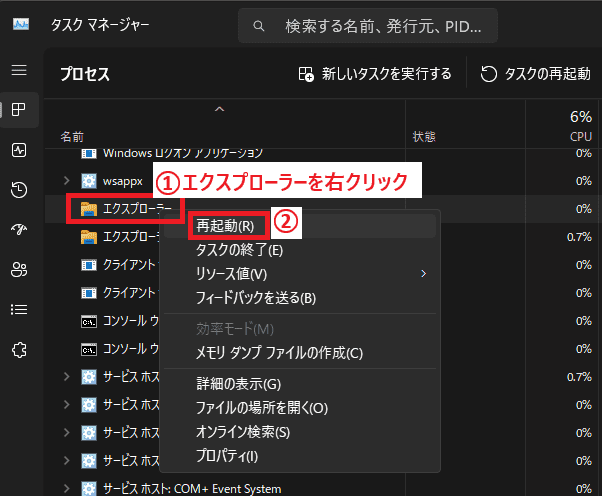The image size is (602, 496).
Task: Select the Processes sidebar icon
Action: [19, 110]
